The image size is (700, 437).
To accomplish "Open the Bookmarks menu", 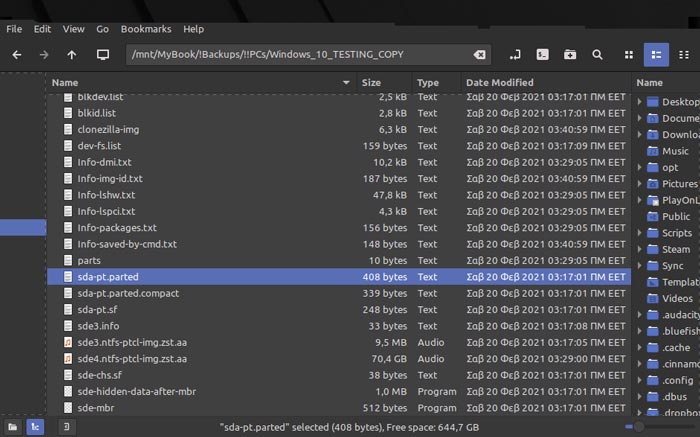I will pyautogui.click(x=146, y=29).
